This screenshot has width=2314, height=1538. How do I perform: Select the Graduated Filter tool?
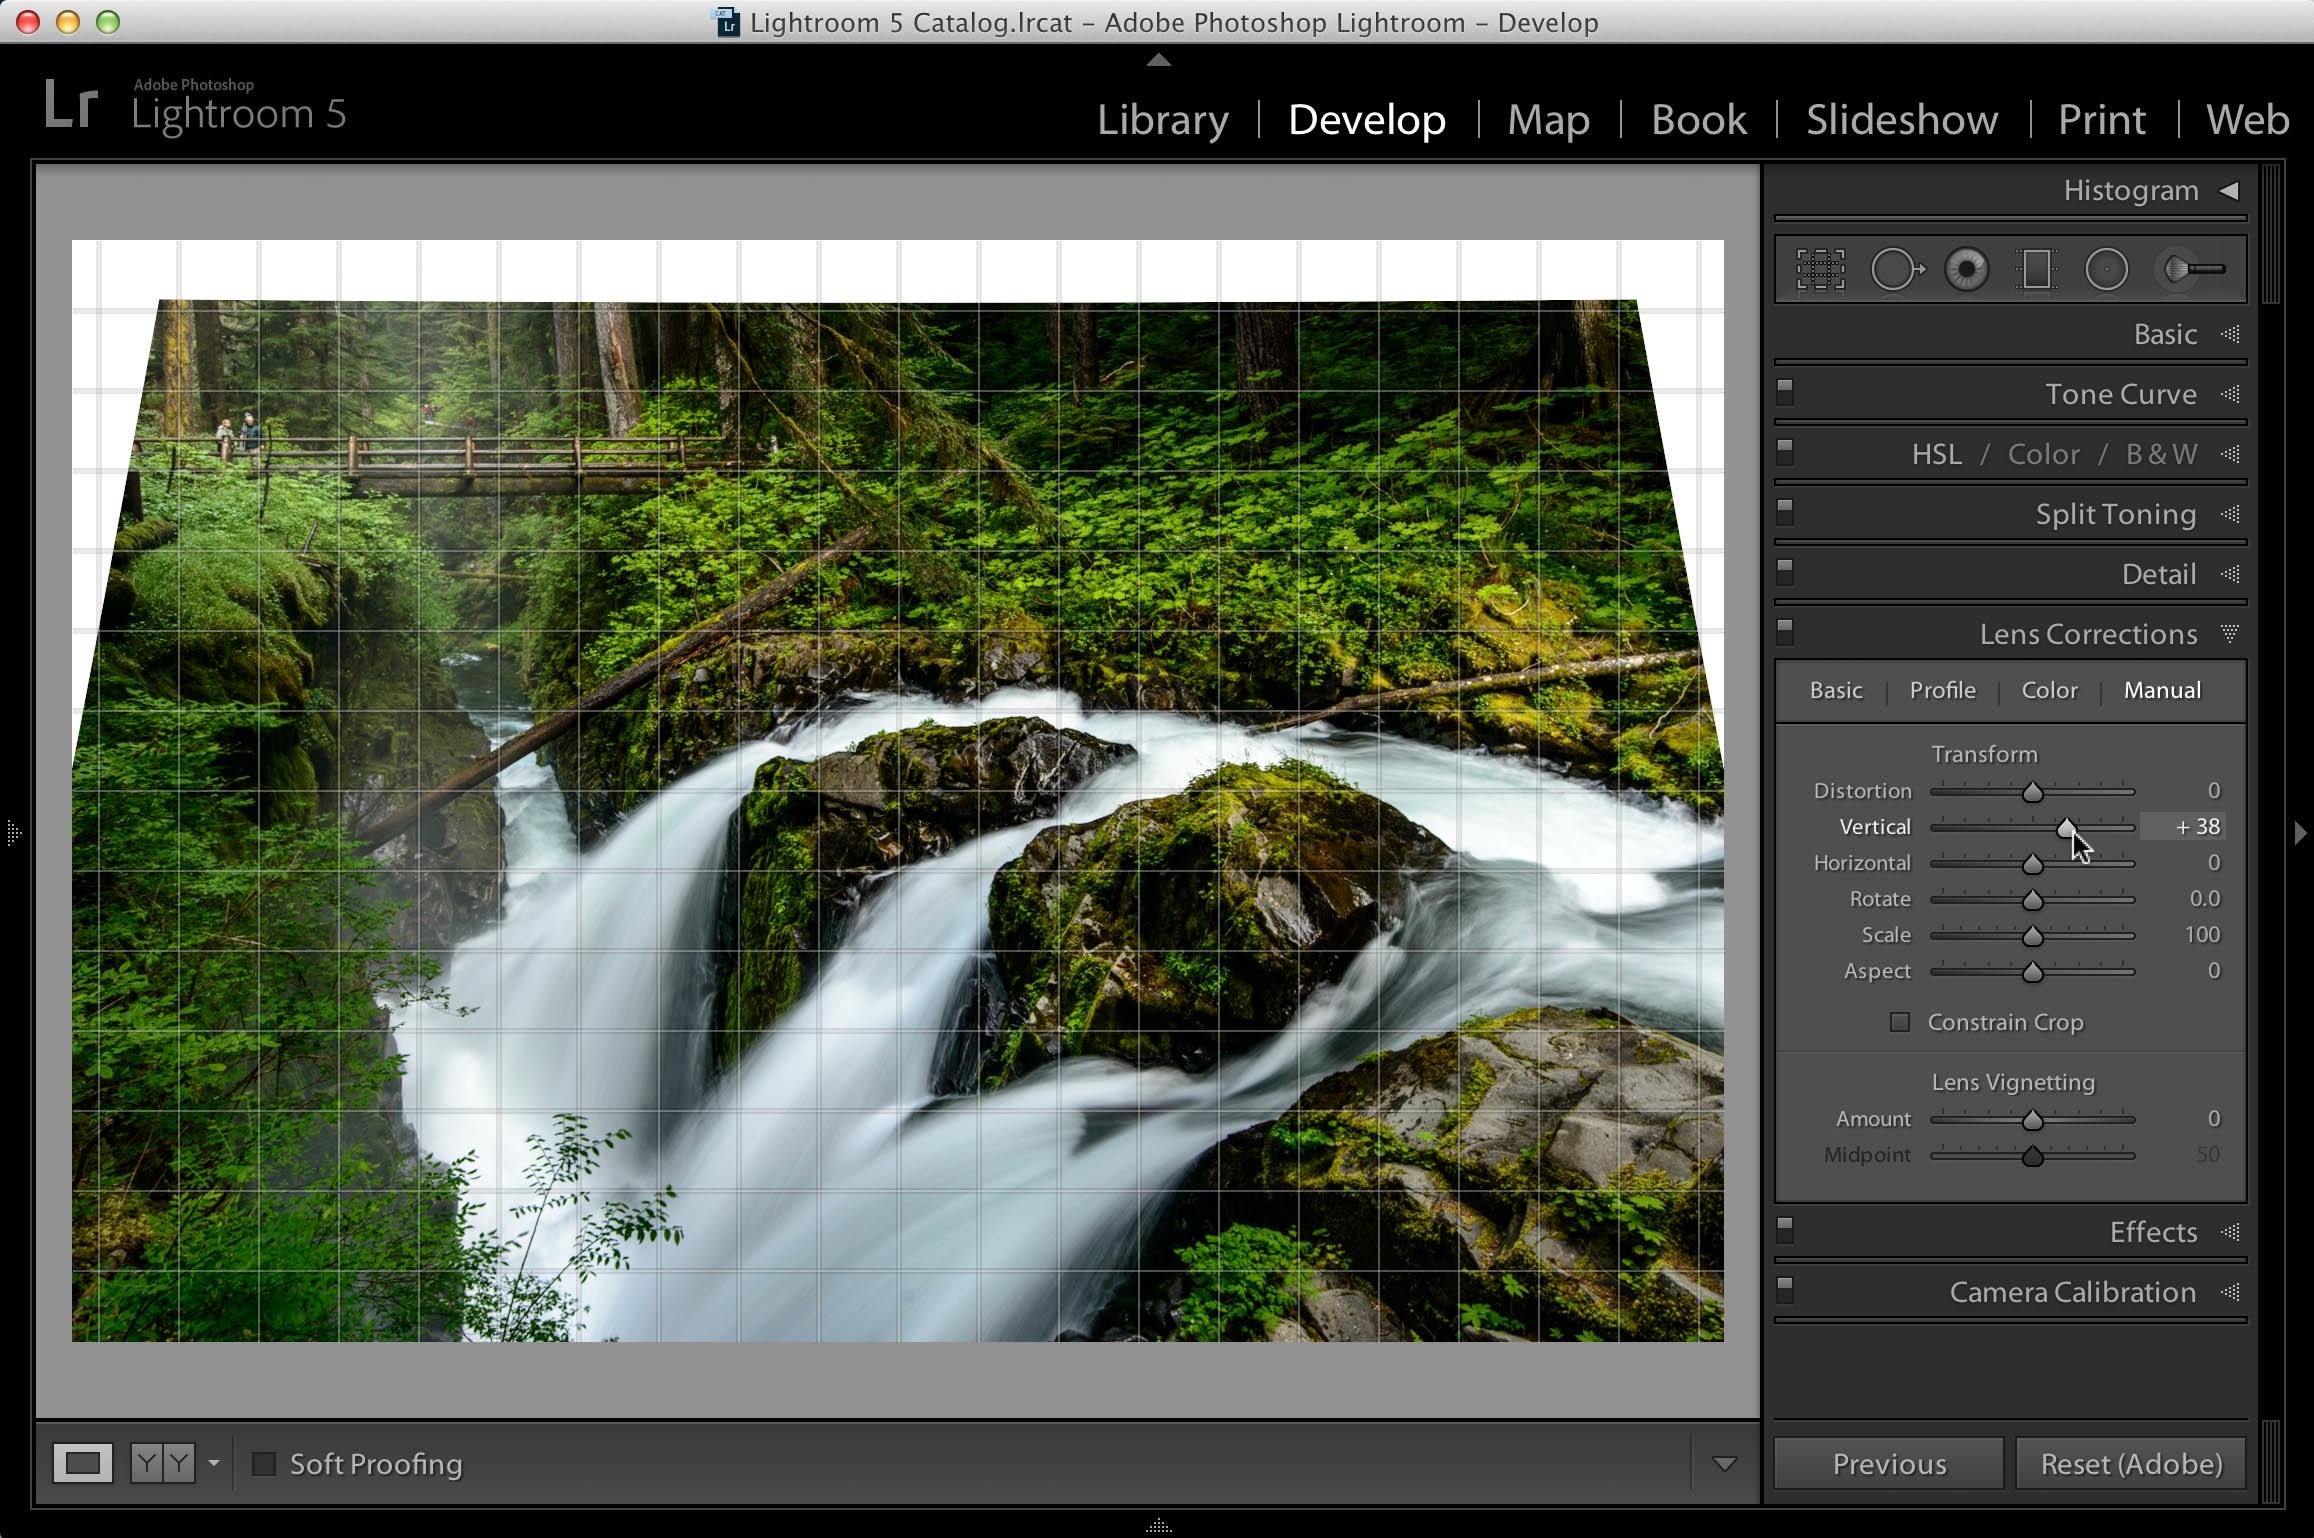point(2036,270)
